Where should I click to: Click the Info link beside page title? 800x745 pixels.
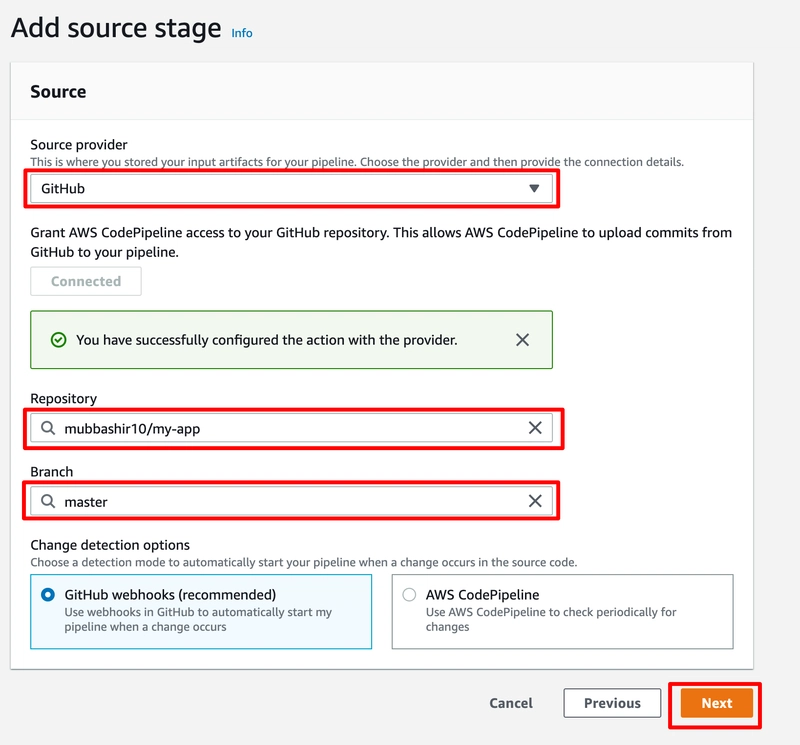click(x=242, y=33)
